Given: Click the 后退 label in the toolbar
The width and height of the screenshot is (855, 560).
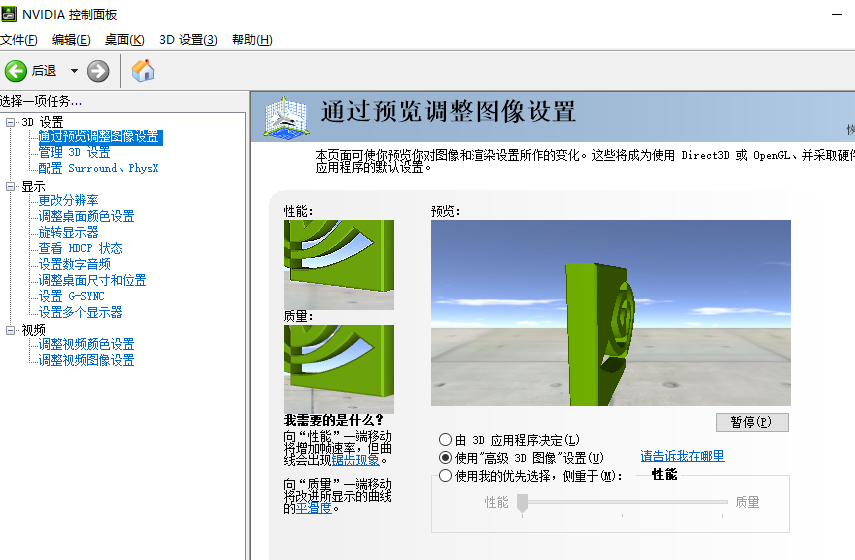Looking at the screenshot, I should pyautogui.click(x=44, y=71).
